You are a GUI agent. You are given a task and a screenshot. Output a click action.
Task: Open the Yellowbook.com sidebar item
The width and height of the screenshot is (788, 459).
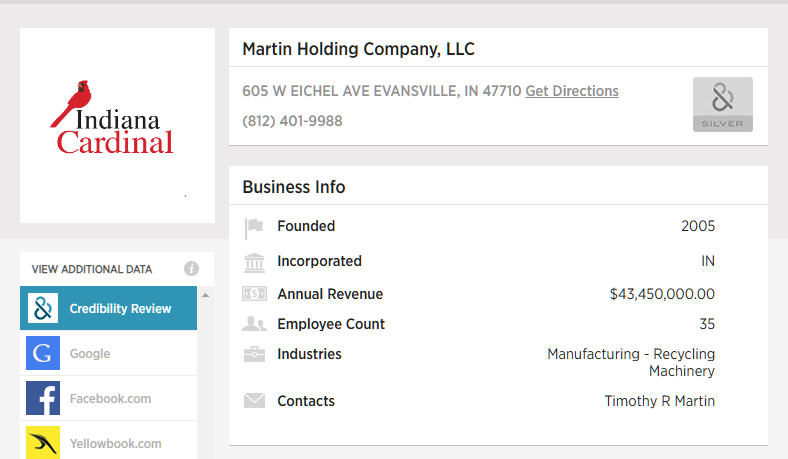click(x=115, y=443)
